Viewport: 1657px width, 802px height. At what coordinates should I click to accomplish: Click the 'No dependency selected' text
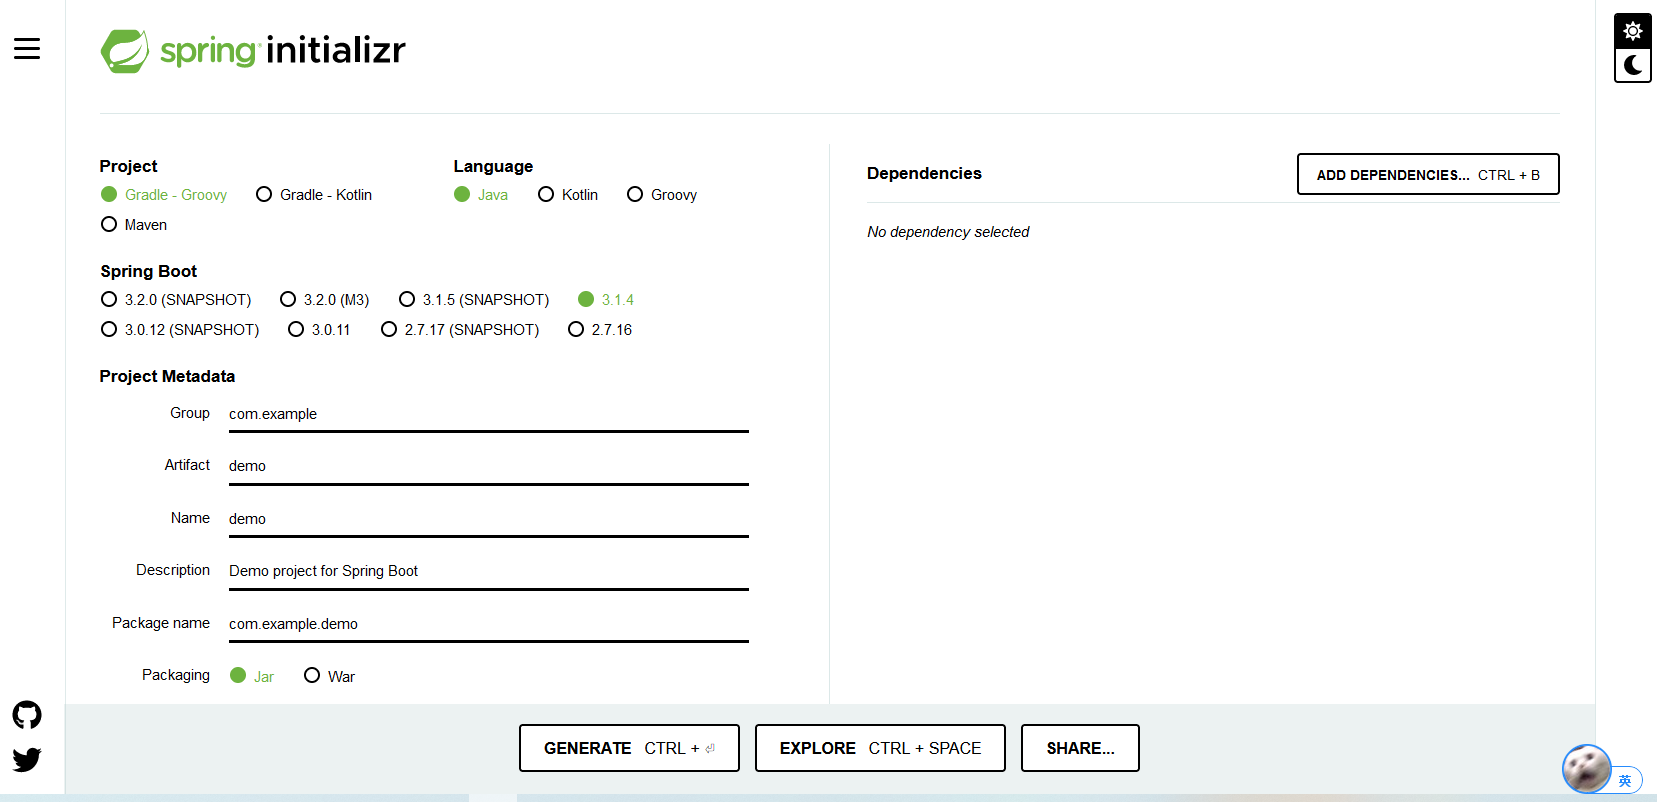coord(948,232)
